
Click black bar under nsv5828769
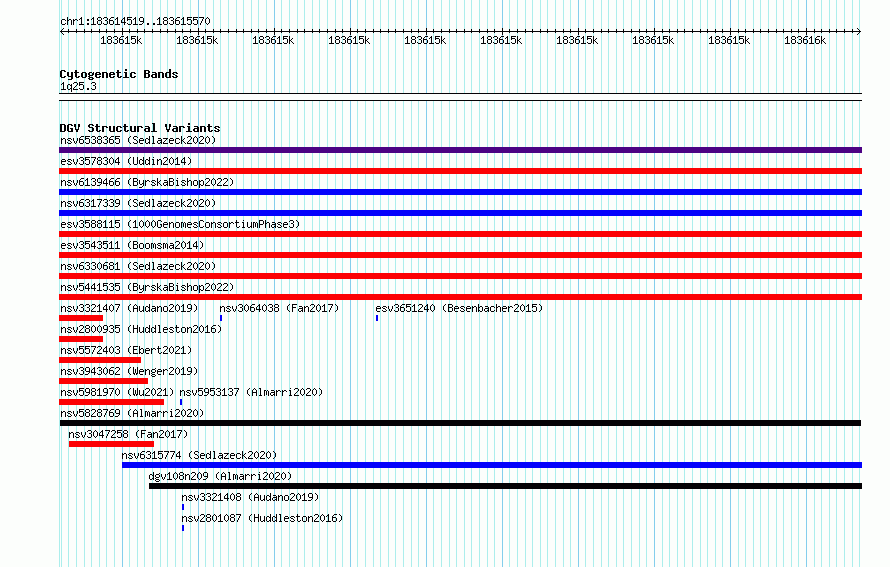[x=460, y=423]
